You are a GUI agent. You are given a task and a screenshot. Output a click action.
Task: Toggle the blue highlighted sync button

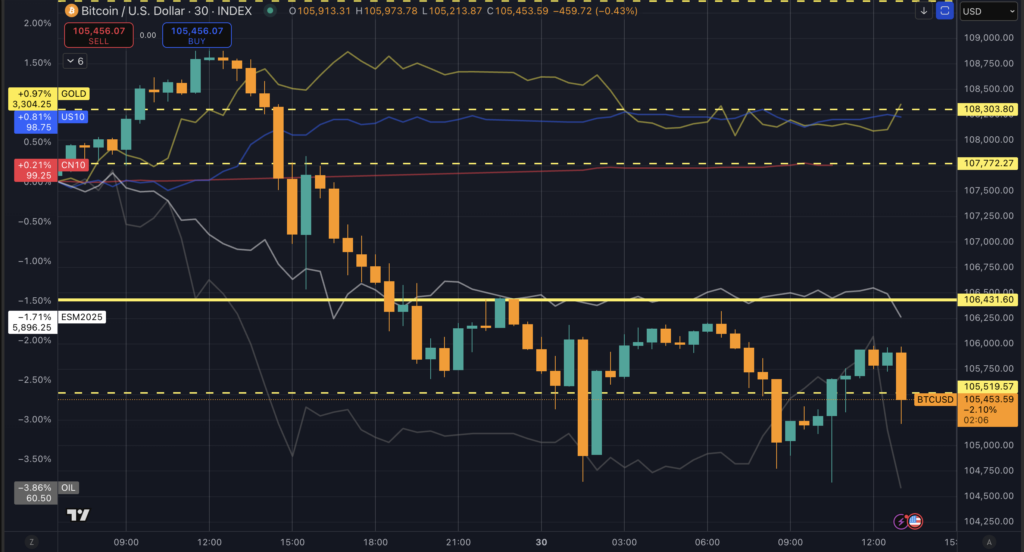click(x=946, y=11)
